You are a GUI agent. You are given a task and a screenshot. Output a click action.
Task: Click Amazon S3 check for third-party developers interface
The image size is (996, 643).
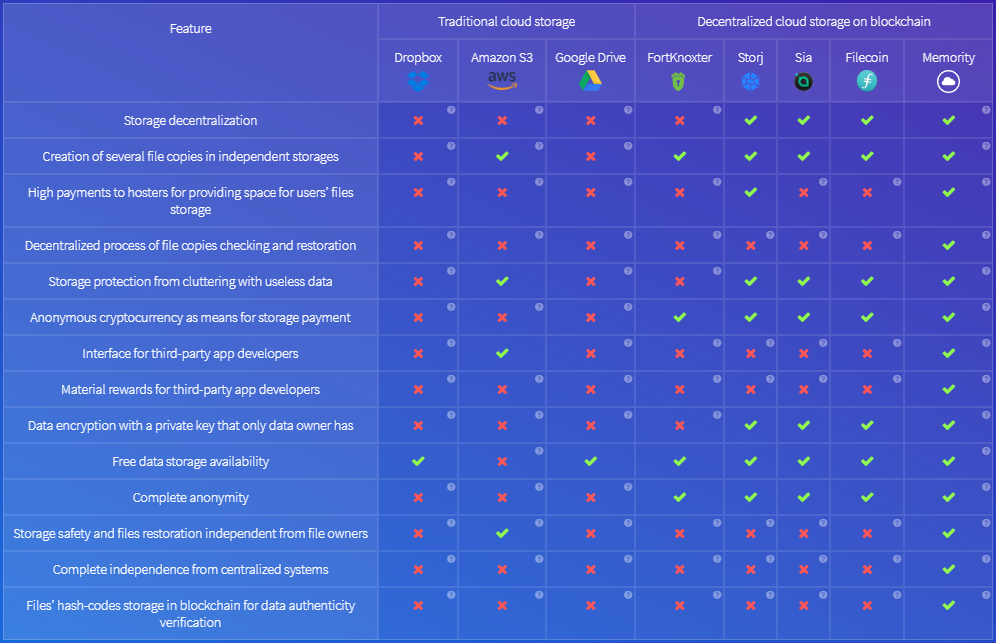pyautogui.click(x=502, y=353)
